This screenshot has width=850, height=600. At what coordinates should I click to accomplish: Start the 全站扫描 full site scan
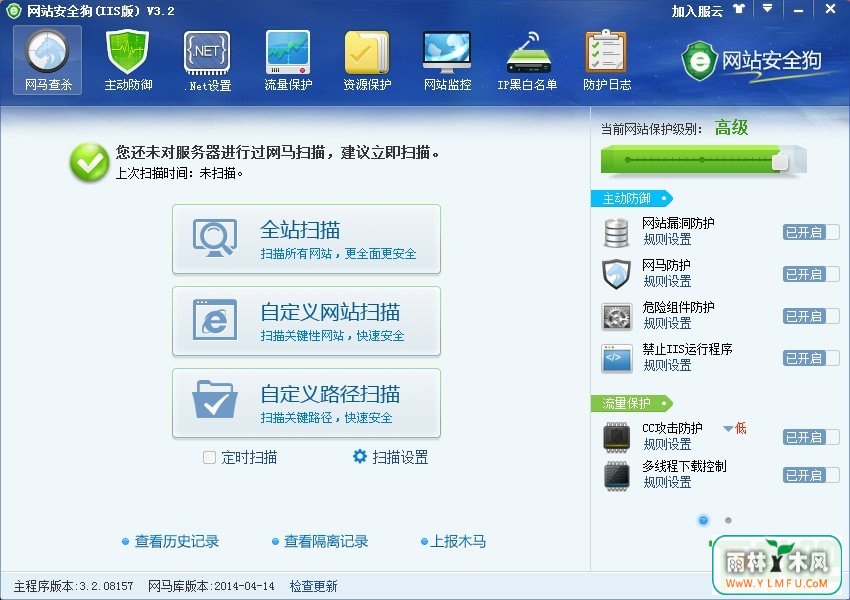click(306, 238)
